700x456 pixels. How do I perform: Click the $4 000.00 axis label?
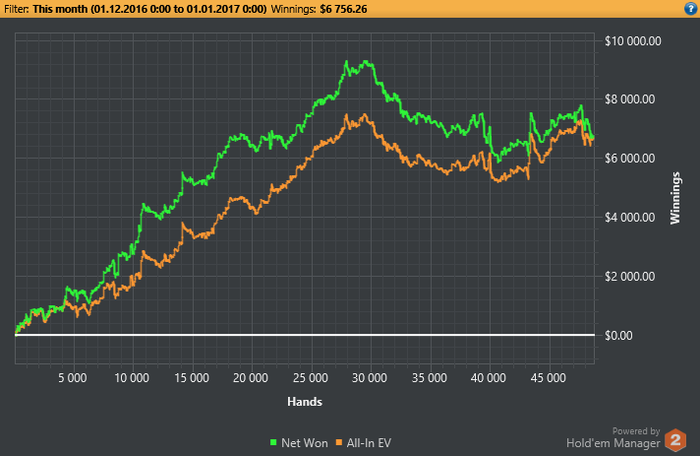click(630, 218)
